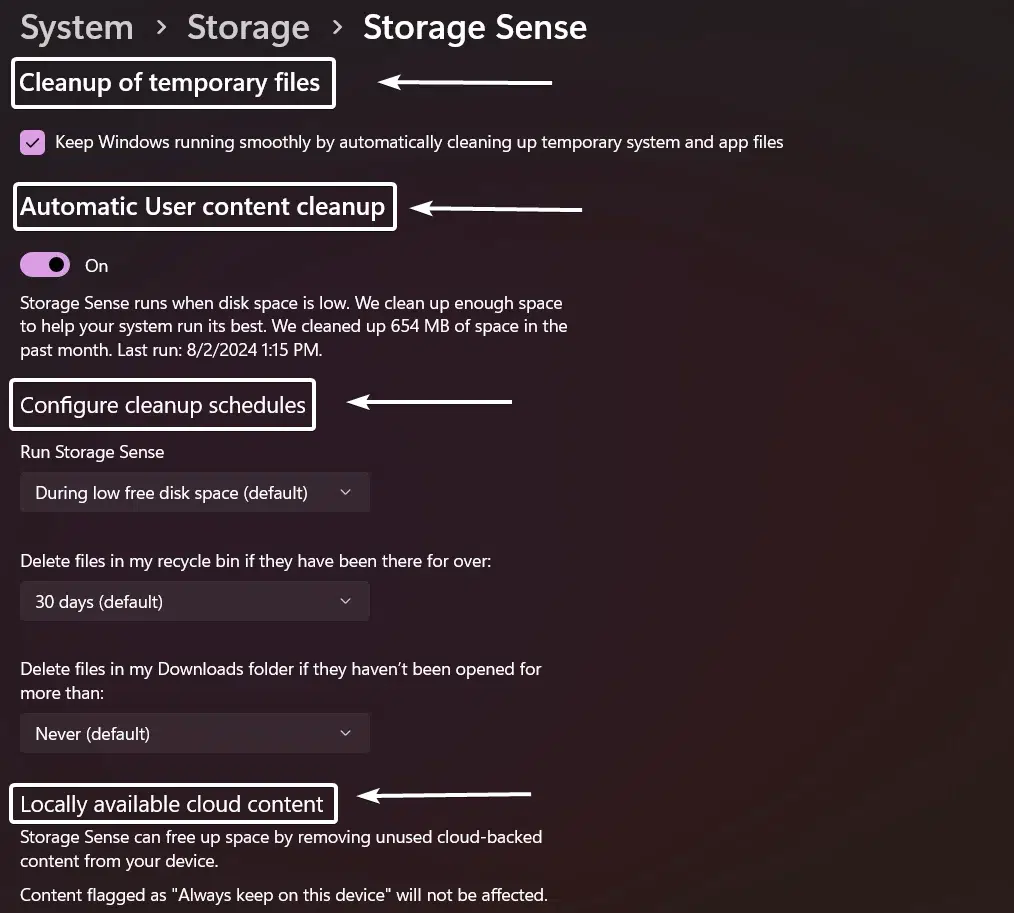1014x913 pixels.
Task: Select the Automatic User content cleanup heading
Action: [x=204, y=206]
